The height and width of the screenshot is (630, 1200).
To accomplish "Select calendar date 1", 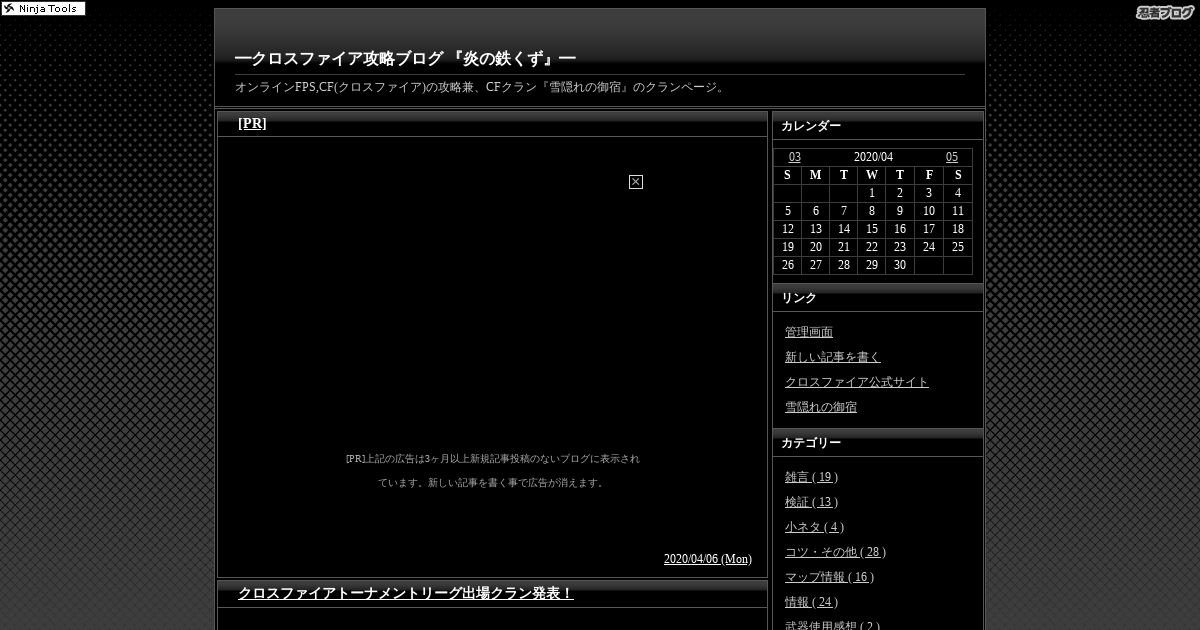I will click(871, 193).
